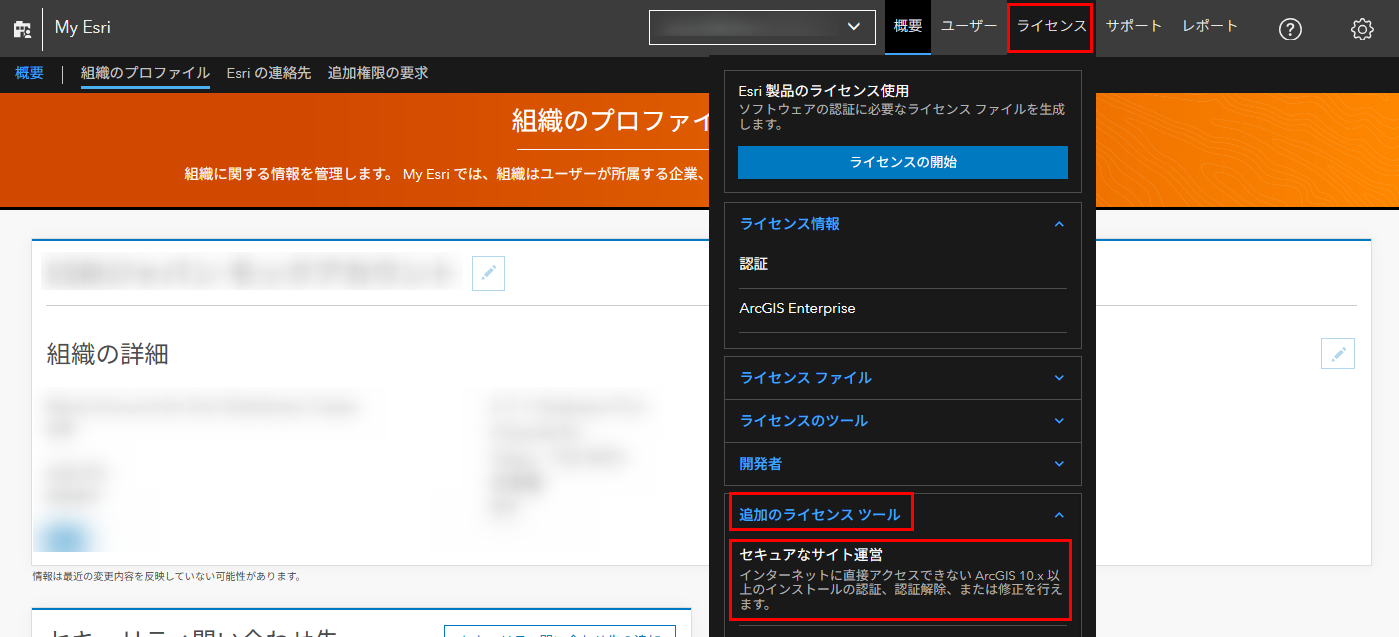Click pencil icon beside 組織の詳細
Screen dimensions: 1399x637
click(x=1337, y=353)
